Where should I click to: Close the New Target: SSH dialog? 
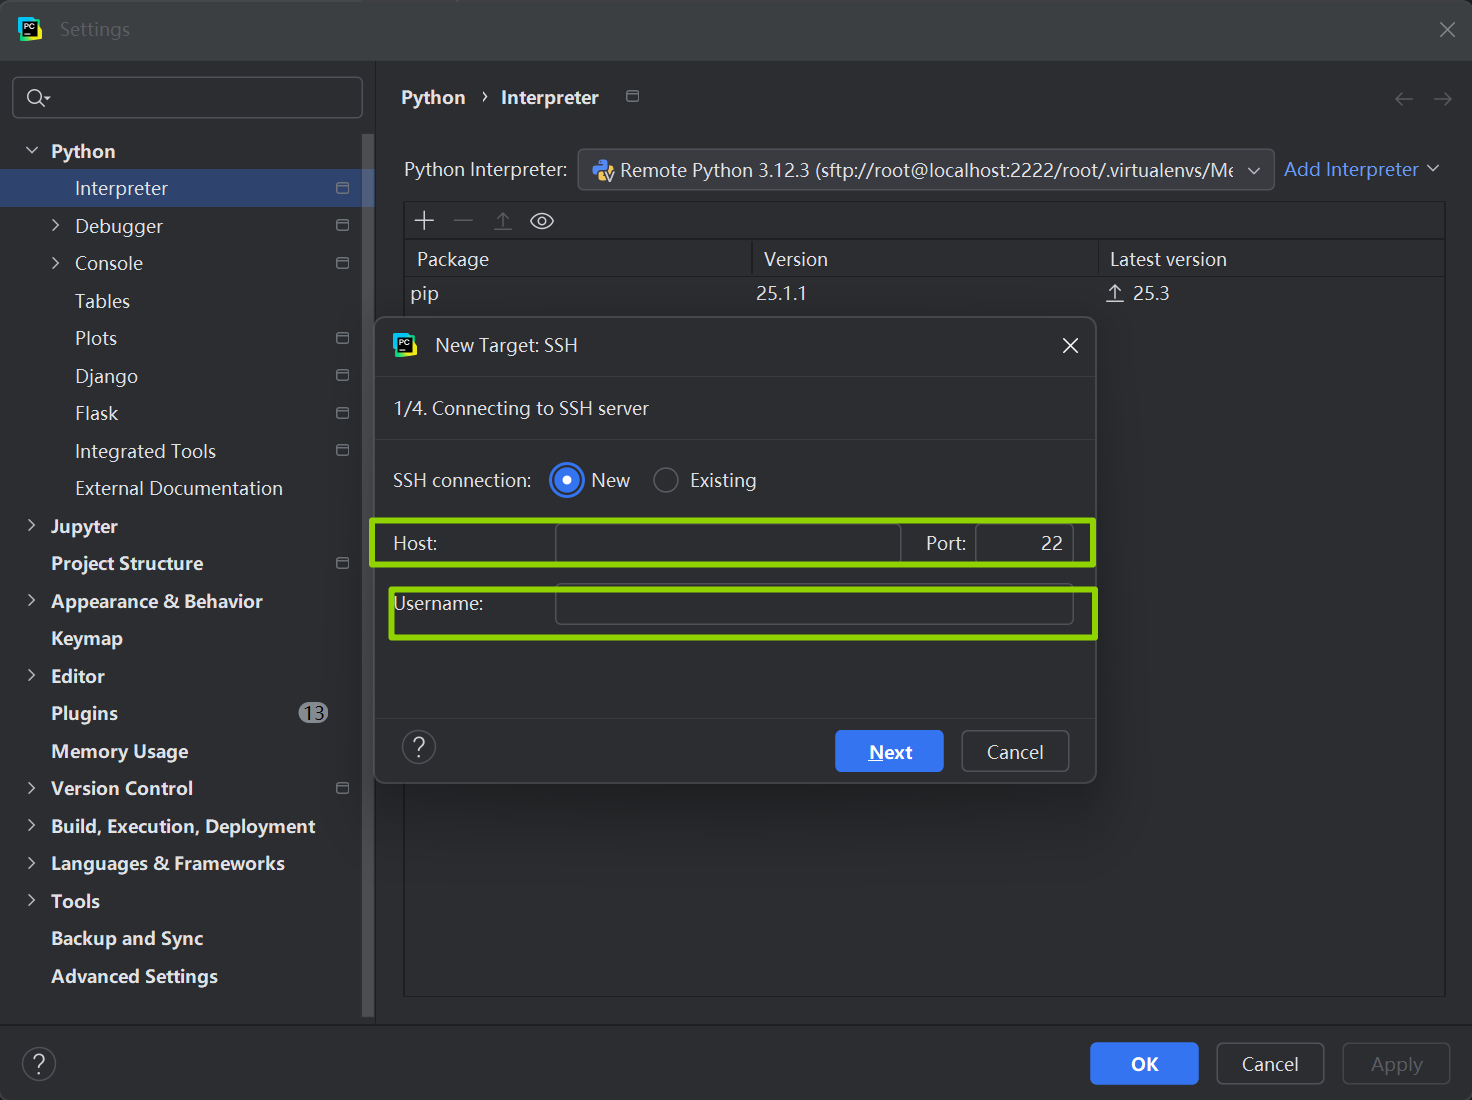pos(1070,345)
